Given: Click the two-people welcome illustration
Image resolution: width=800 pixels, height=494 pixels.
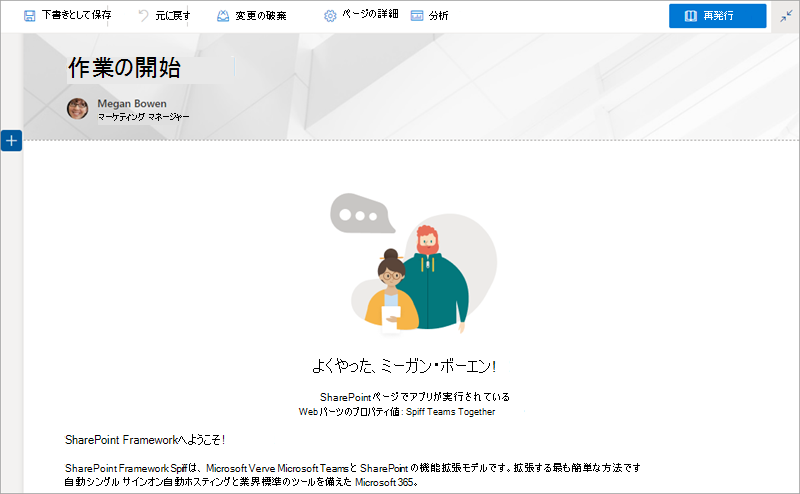Looking at the screenshot, I should (414, 264).
